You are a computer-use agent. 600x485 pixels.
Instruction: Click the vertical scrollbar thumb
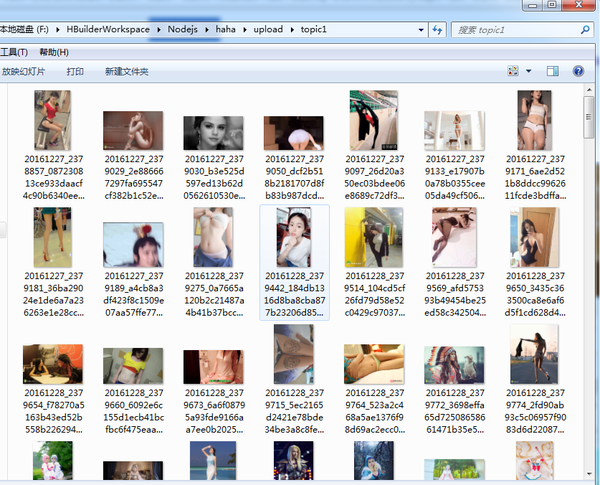589,117
